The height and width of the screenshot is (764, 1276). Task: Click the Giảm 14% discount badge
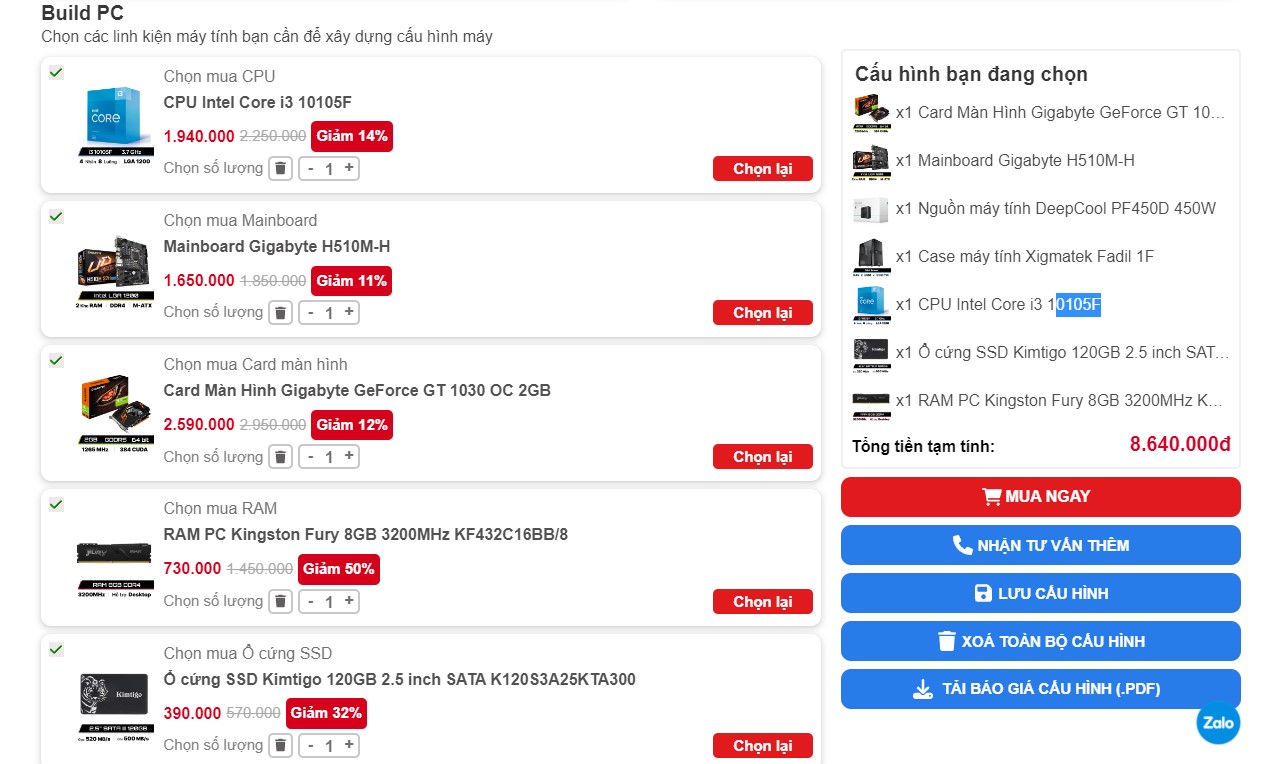pyautogui.click(x=352, y=136)
